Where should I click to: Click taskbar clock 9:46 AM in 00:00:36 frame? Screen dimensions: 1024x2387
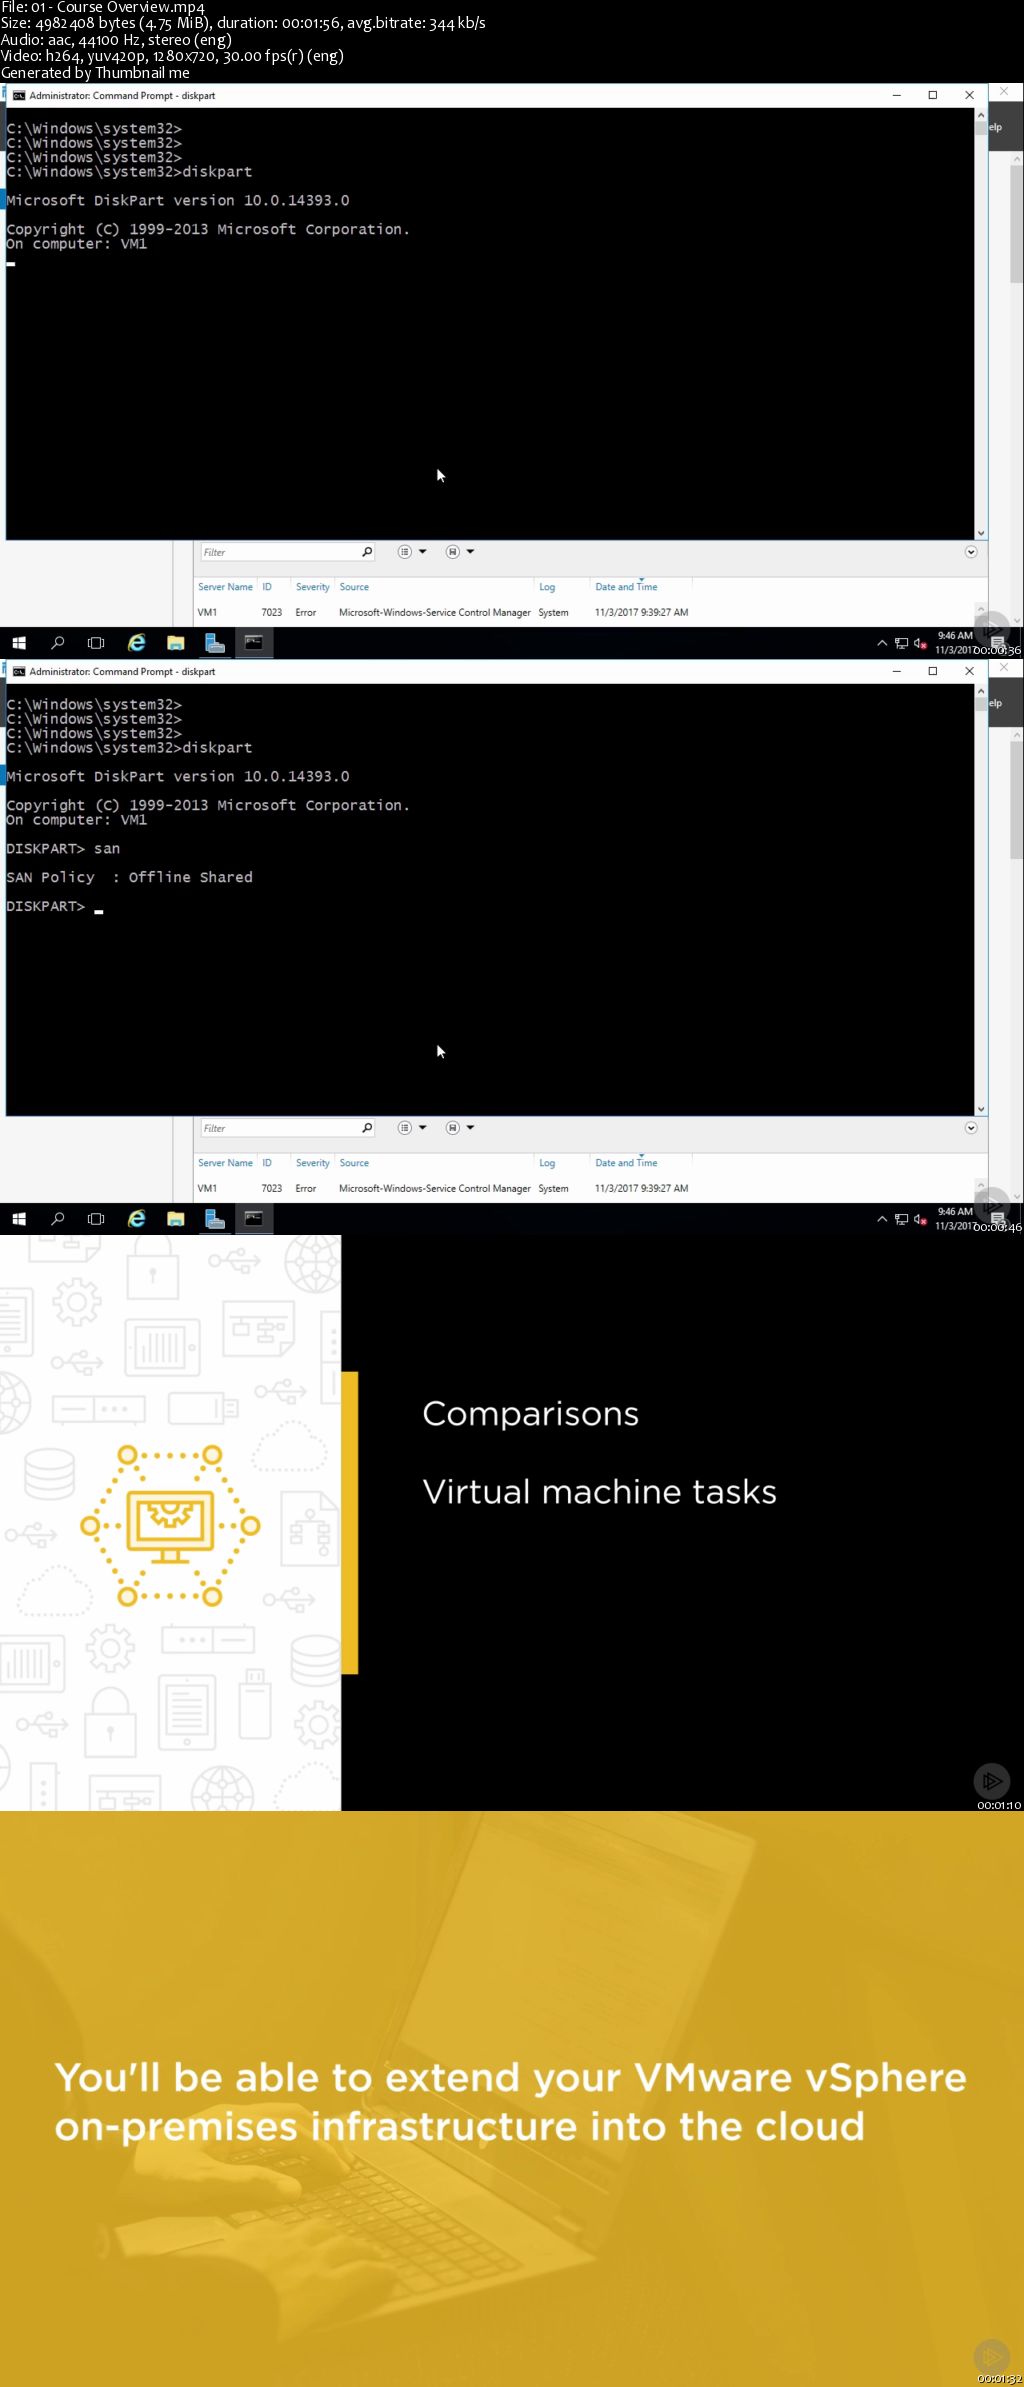tap(954, 636)
